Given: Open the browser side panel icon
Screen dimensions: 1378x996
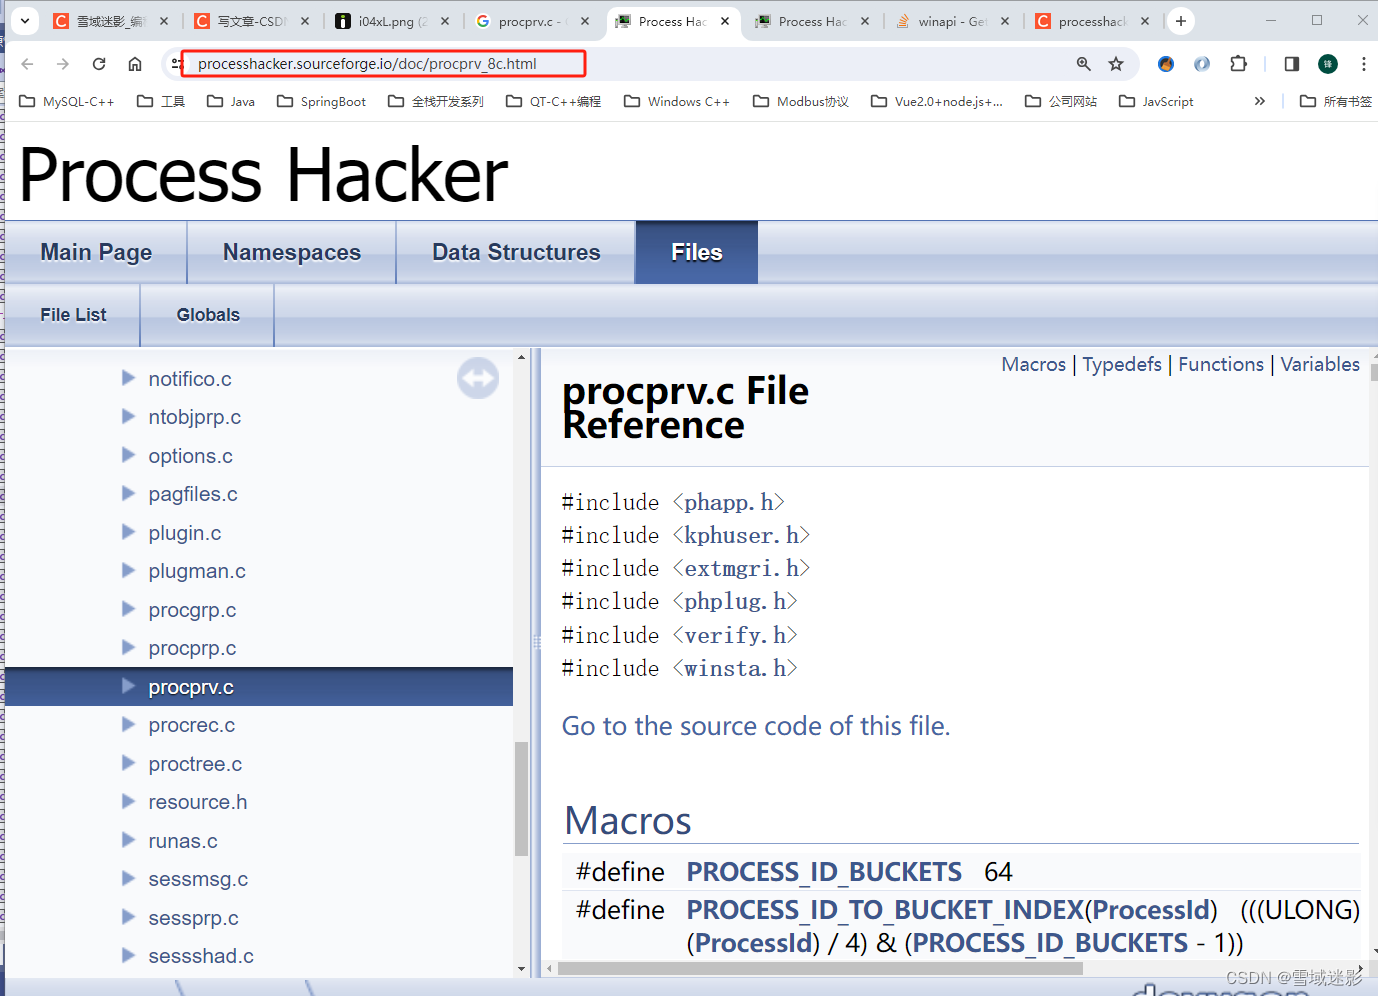Looking at the screenshot, I should [1291, 63].
